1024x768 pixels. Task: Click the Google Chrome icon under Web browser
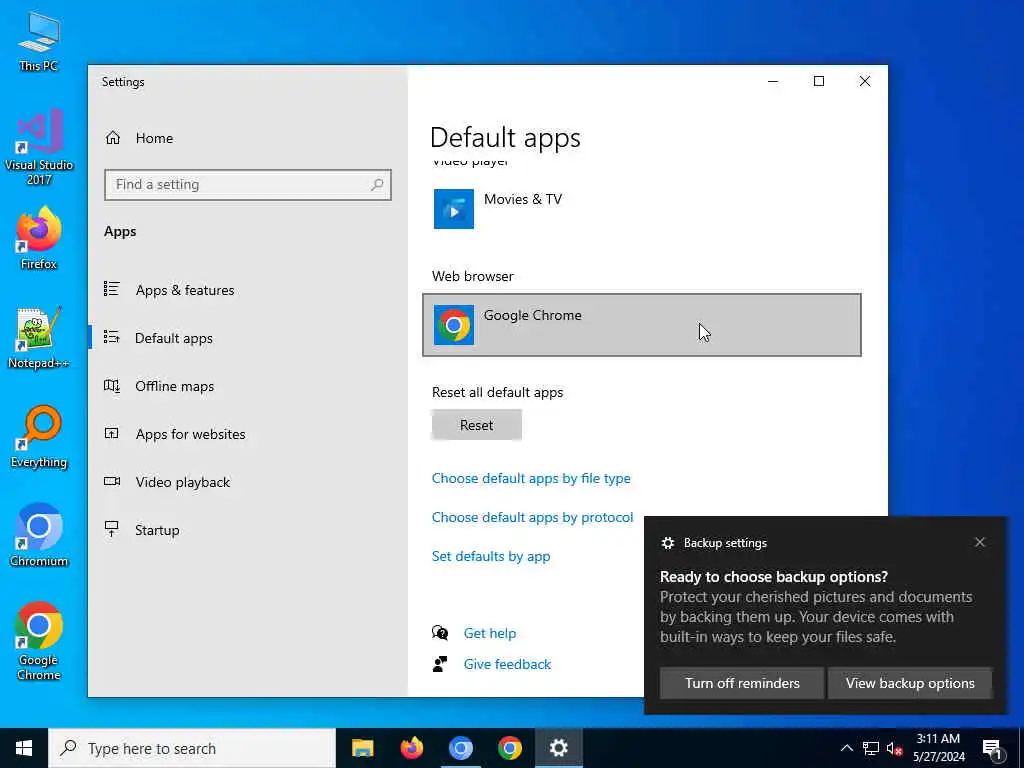454,325
